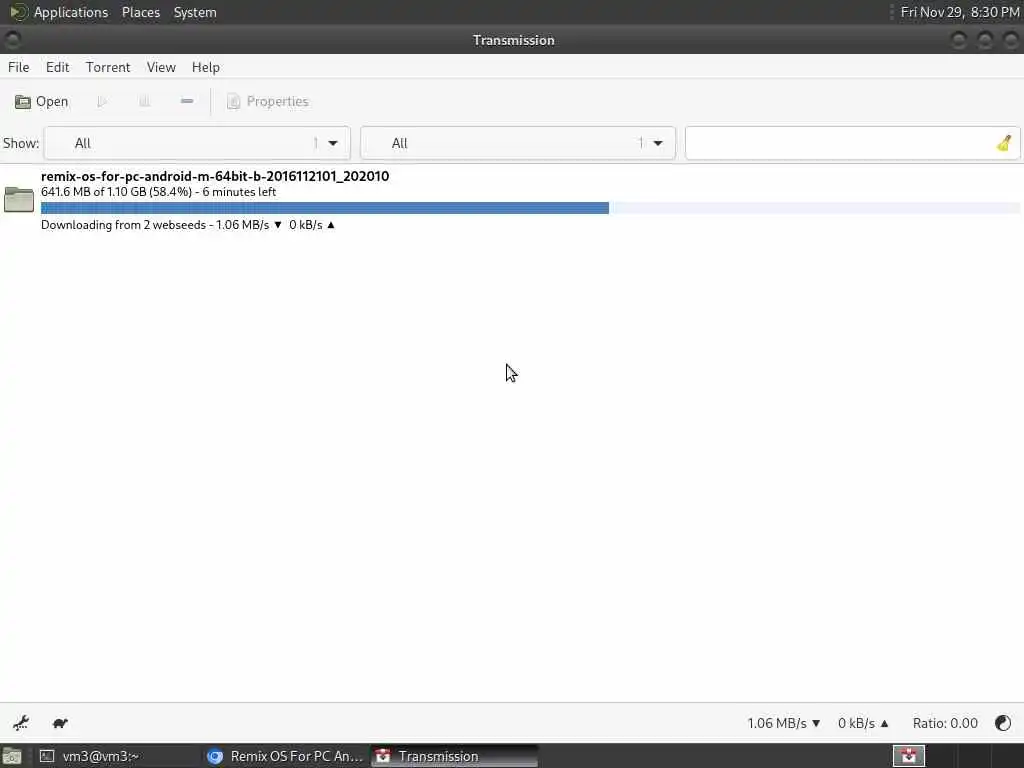Click the Transmission taskbar button
The width and height of the screenshot is (1024, 768).
click(x=455, y=756)
